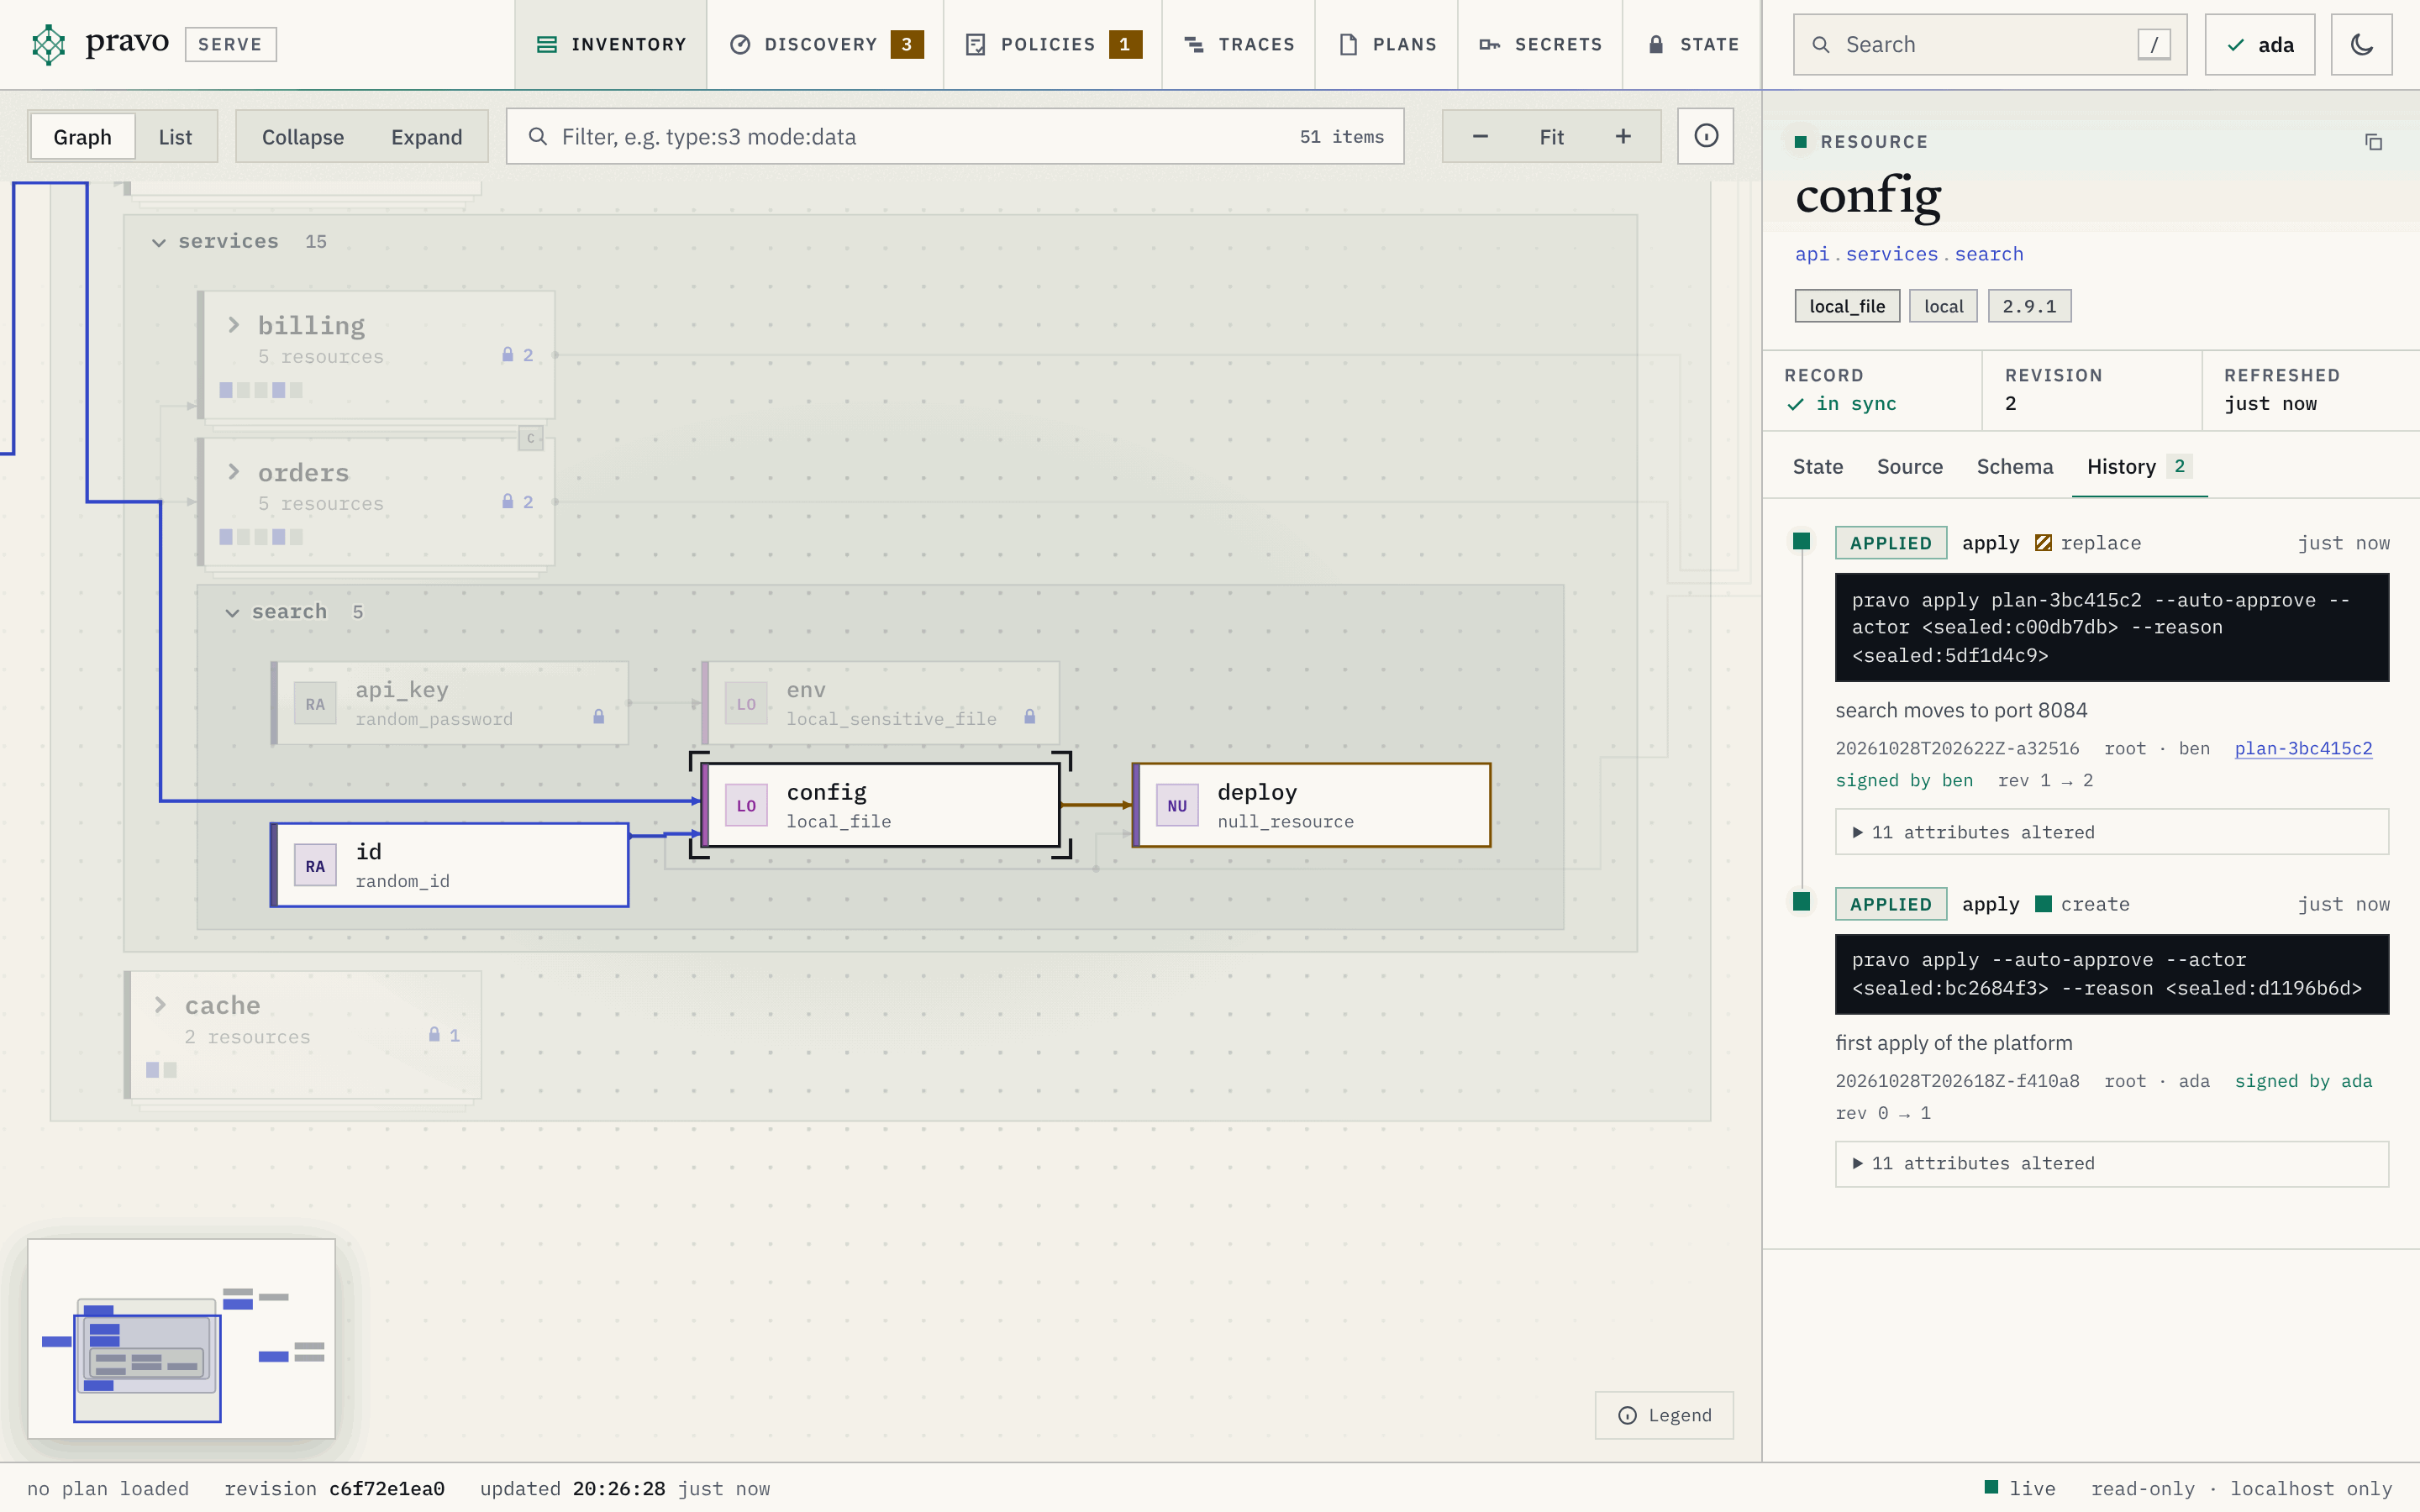Image resolution: width=2420 pixels, height=1512 pixels.
Task: Click the LO badge on config node
Action: 746,805
